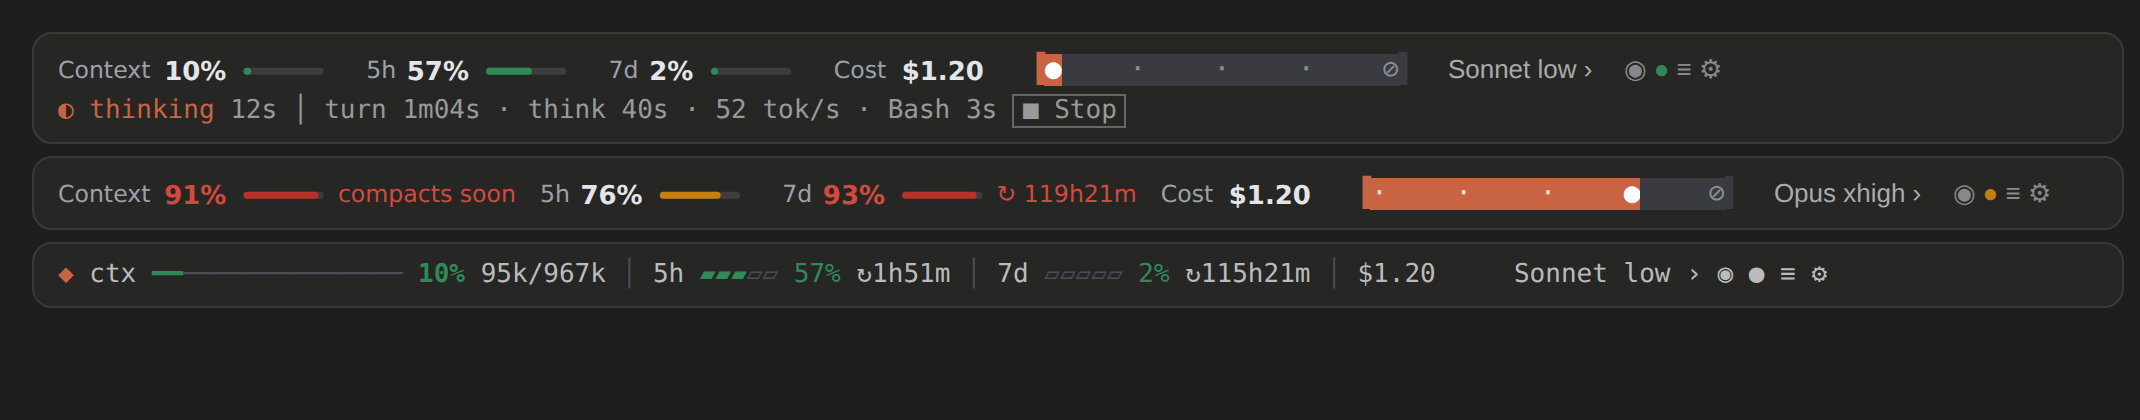This screenshot has height=420, width=2140.
Task: Click the orange thinking spinner icon
Action: click(x=66, y=111)
